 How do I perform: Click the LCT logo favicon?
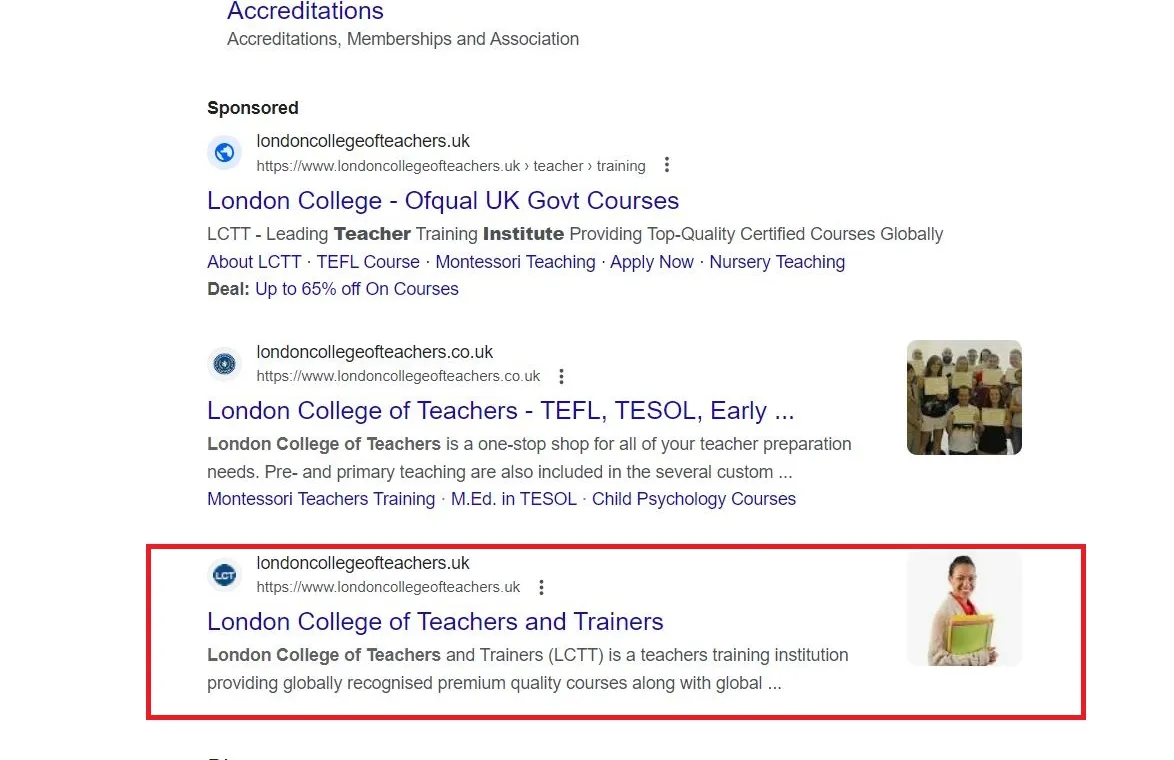(x=225, y=575)
